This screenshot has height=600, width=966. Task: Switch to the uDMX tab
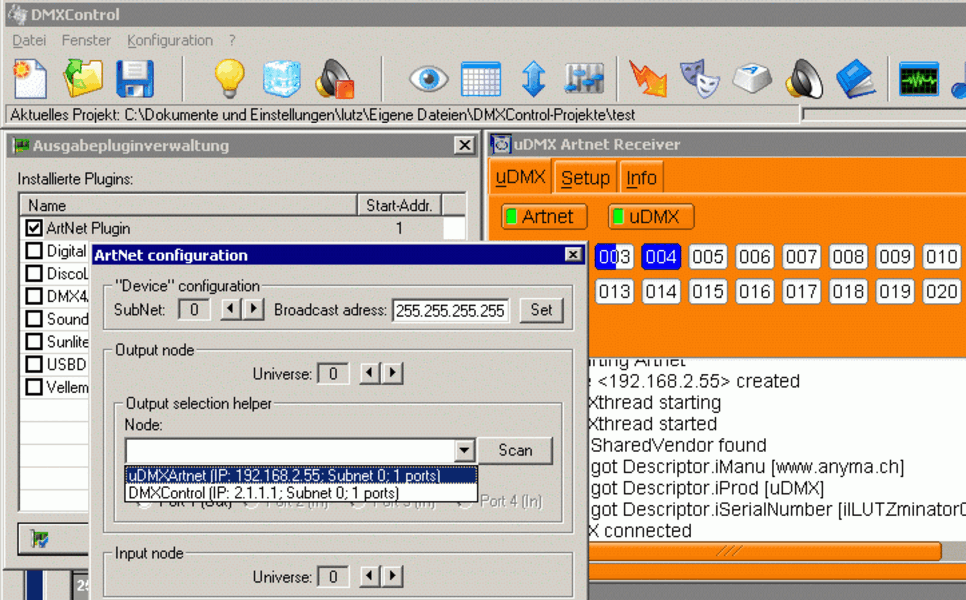coord(521,177)
